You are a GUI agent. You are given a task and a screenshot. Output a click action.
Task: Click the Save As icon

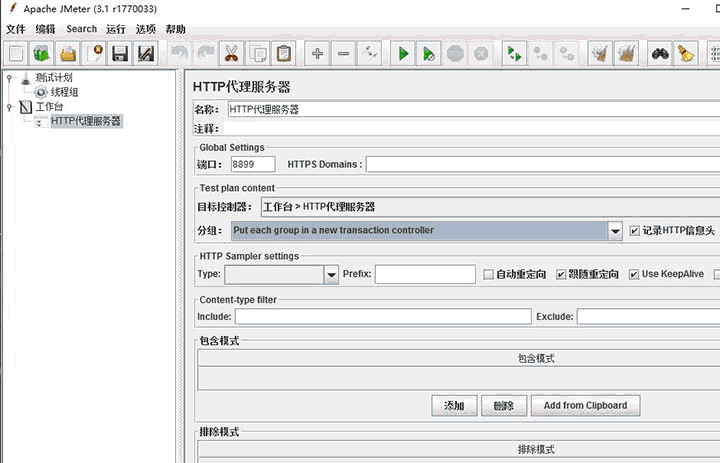[146, 54]
